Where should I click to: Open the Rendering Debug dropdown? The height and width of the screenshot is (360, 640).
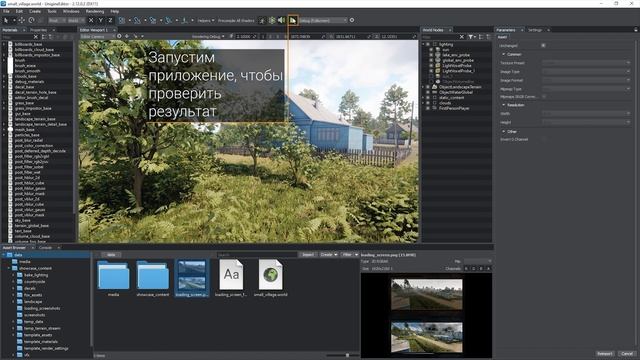click(x=208, y=36)
